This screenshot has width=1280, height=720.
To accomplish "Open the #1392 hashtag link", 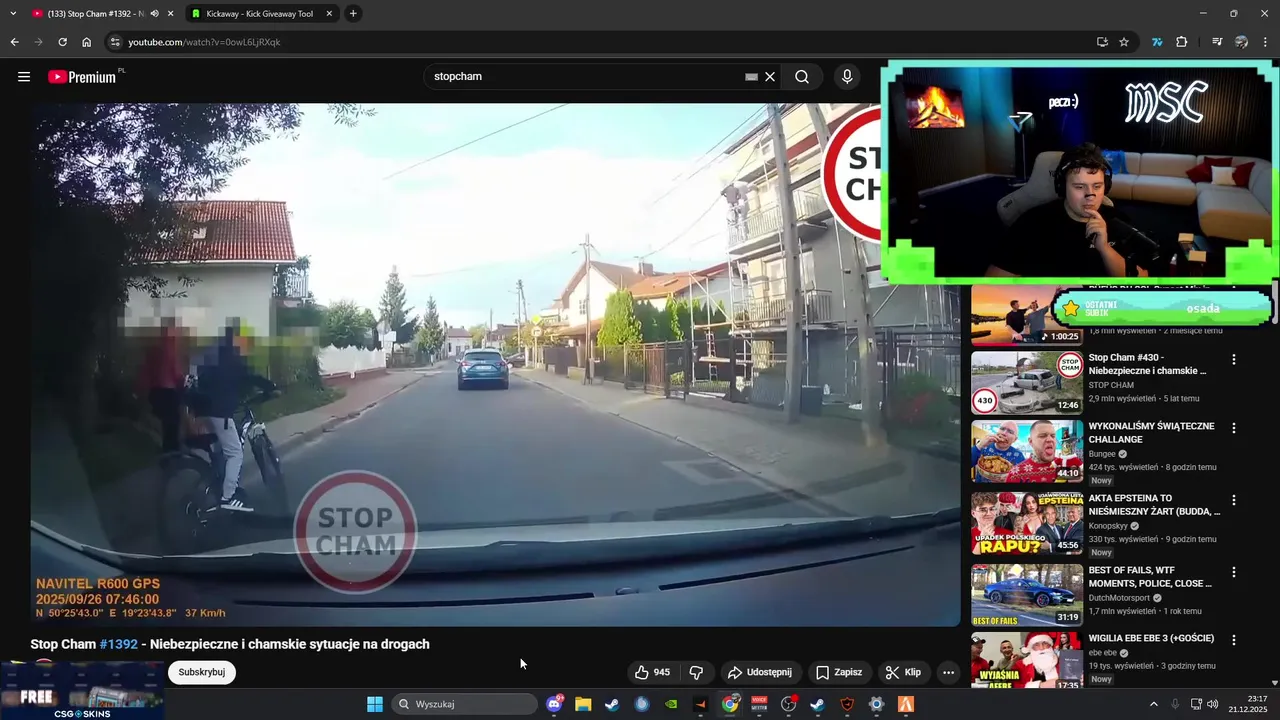I will pyautogui.click(x=119, y=645).
